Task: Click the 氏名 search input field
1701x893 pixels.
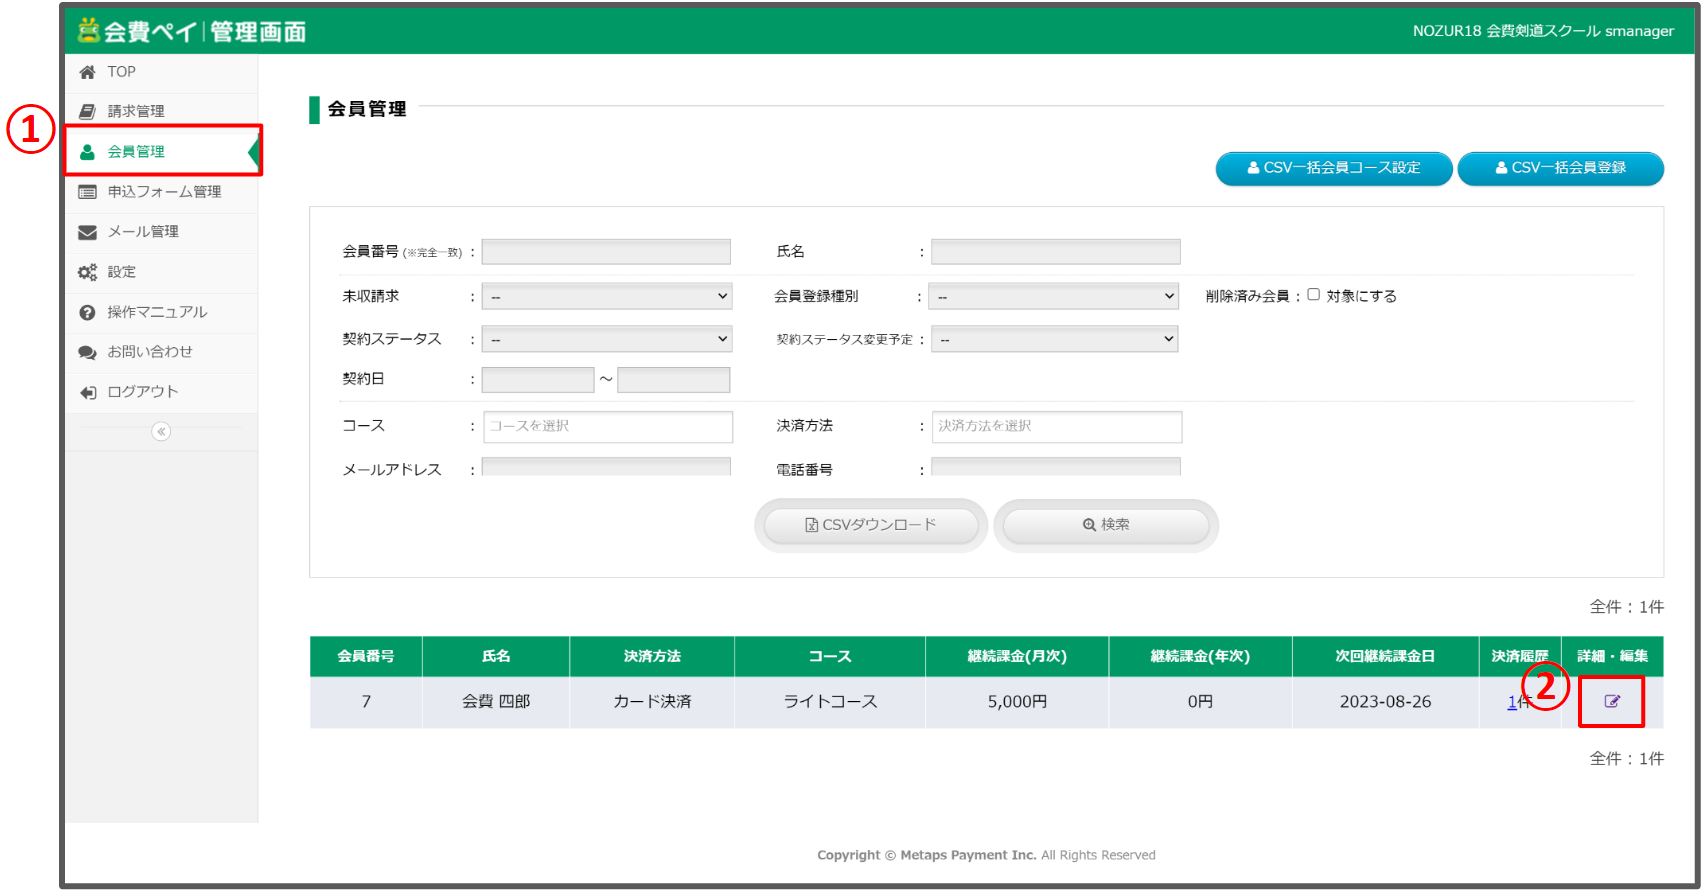Action: (1055, 252)
